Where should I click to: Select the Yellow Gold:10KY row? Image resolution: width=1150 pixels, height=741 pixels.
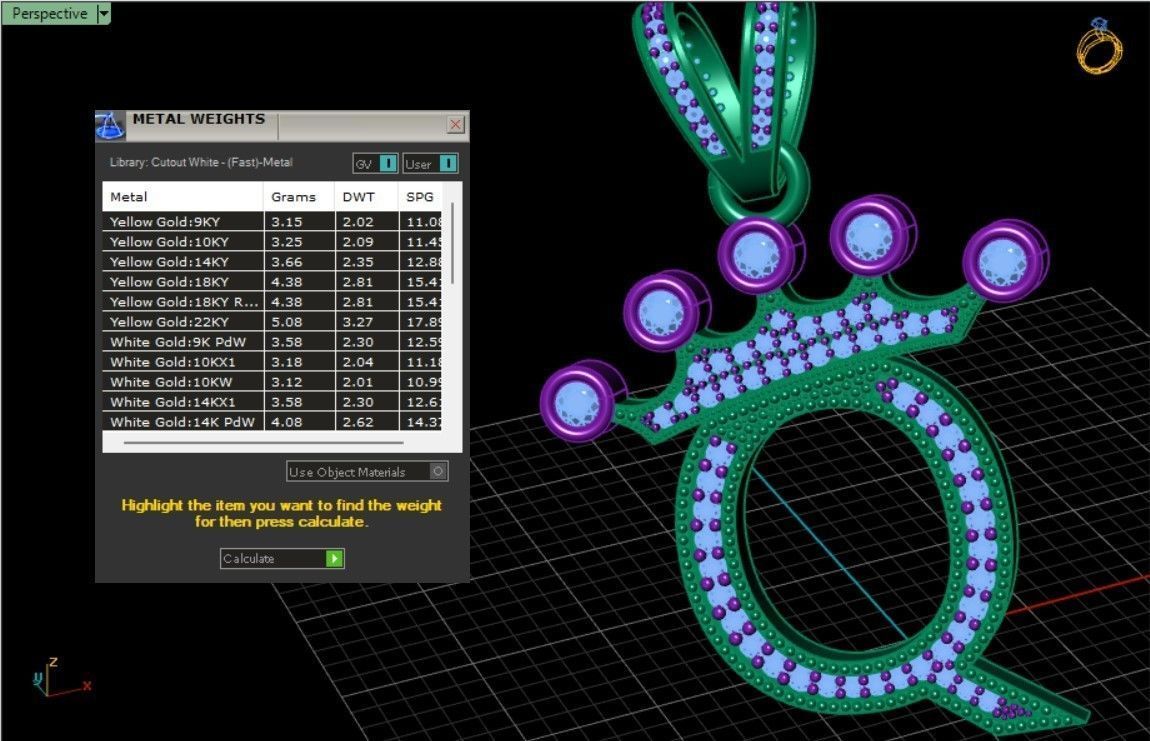coord(272,241)
